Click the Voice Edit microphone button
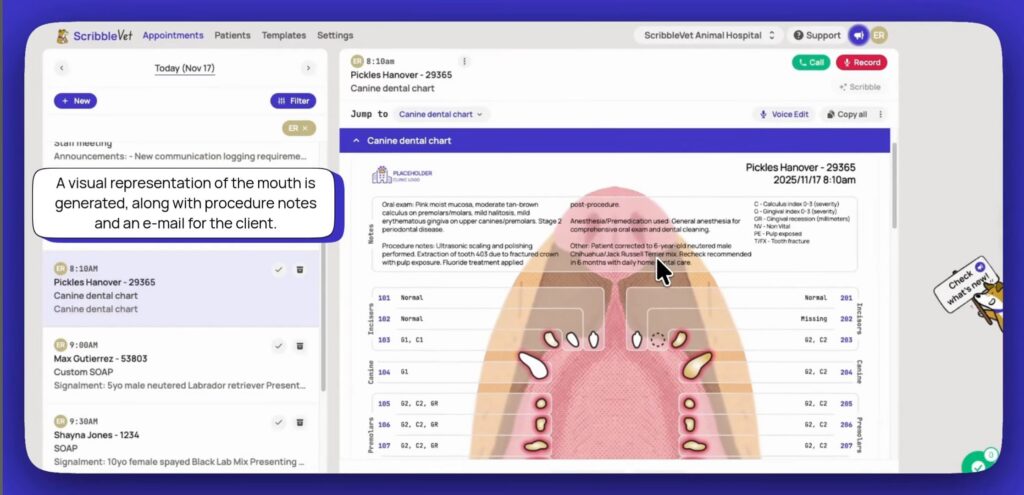Screen dimensions: 1024x495 (x=784, y=114)
